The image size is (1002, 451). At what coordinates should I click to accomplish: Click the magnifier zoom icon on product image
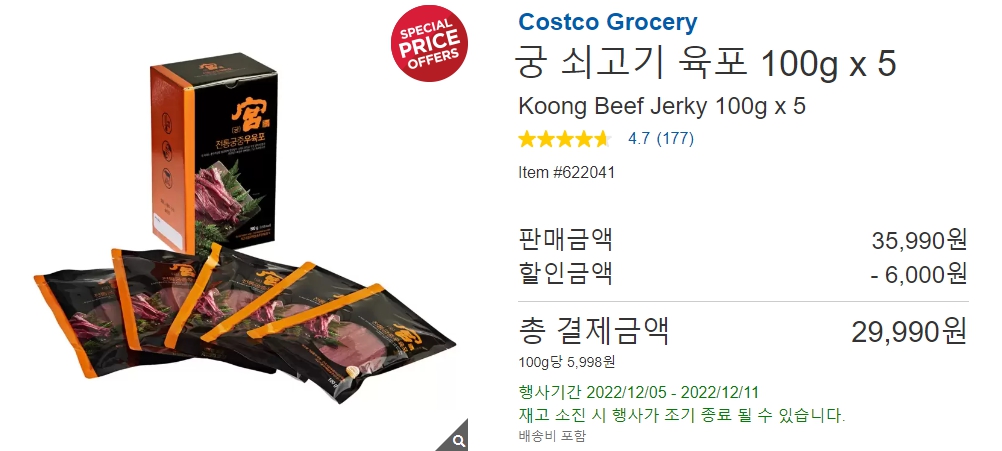[458, 440]
